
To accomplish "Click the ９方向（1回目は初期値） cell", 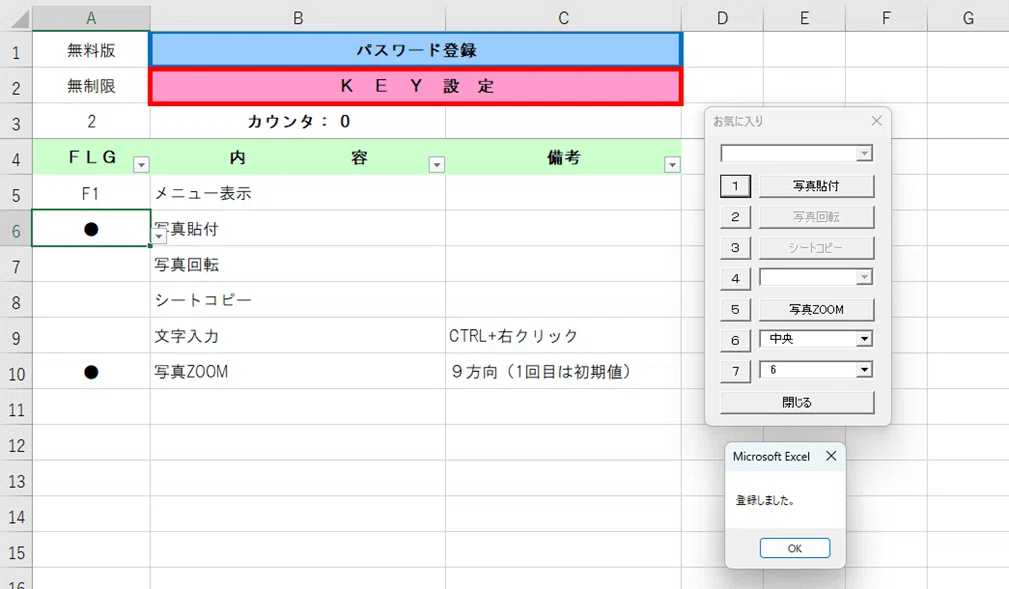I will 563,371.
